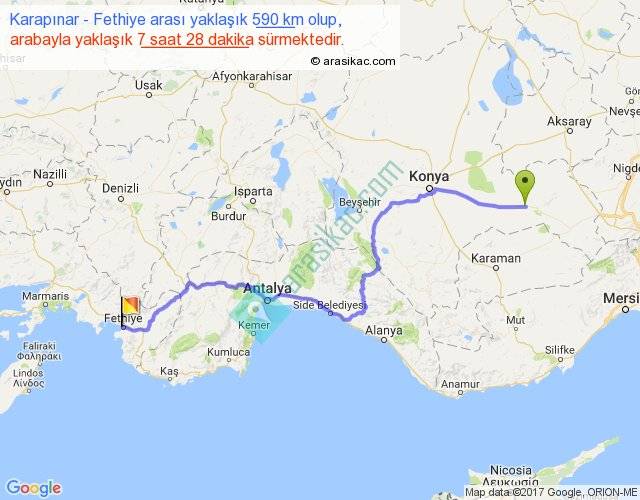Viewport: 640px width, 500px height.
Task: Click the Isparta city marker
Action: [x=253, y=201]
